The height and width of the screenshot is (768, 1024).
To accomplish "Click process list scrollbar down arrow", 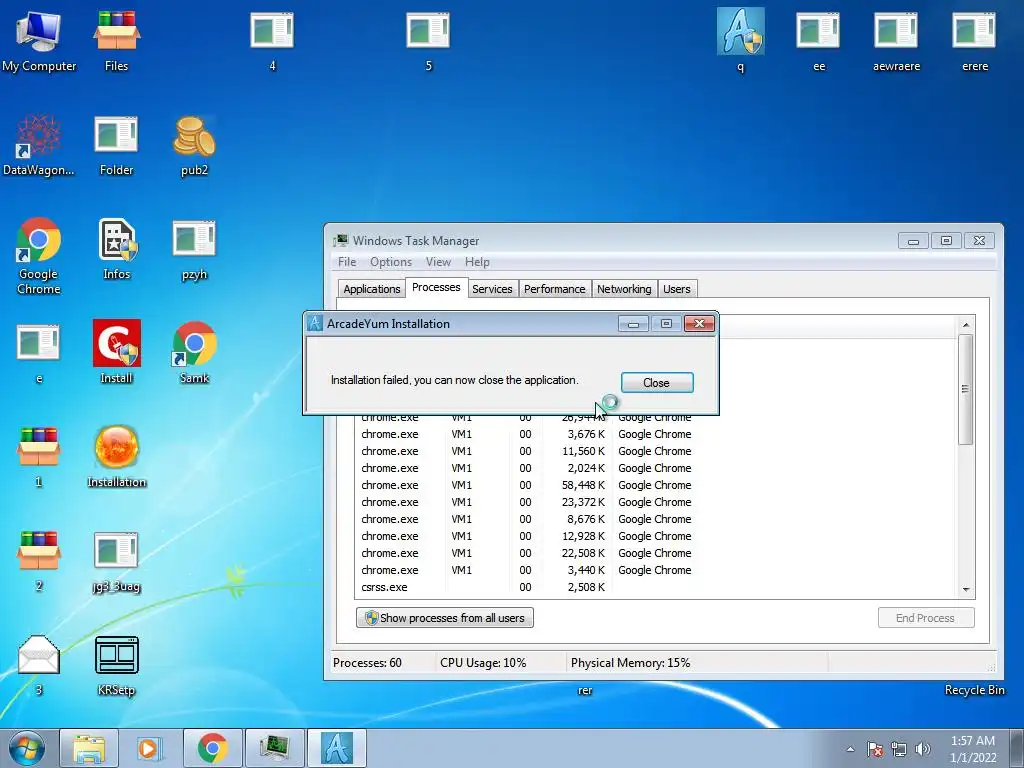I will pos(966,590).
